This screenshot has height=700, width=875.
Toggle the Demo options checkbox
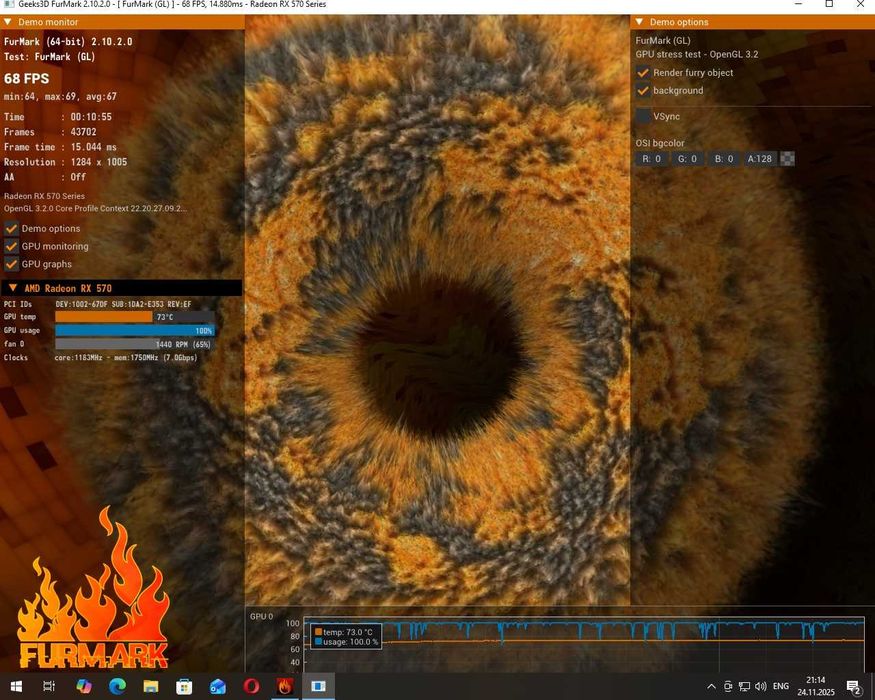tap(11, 228)
